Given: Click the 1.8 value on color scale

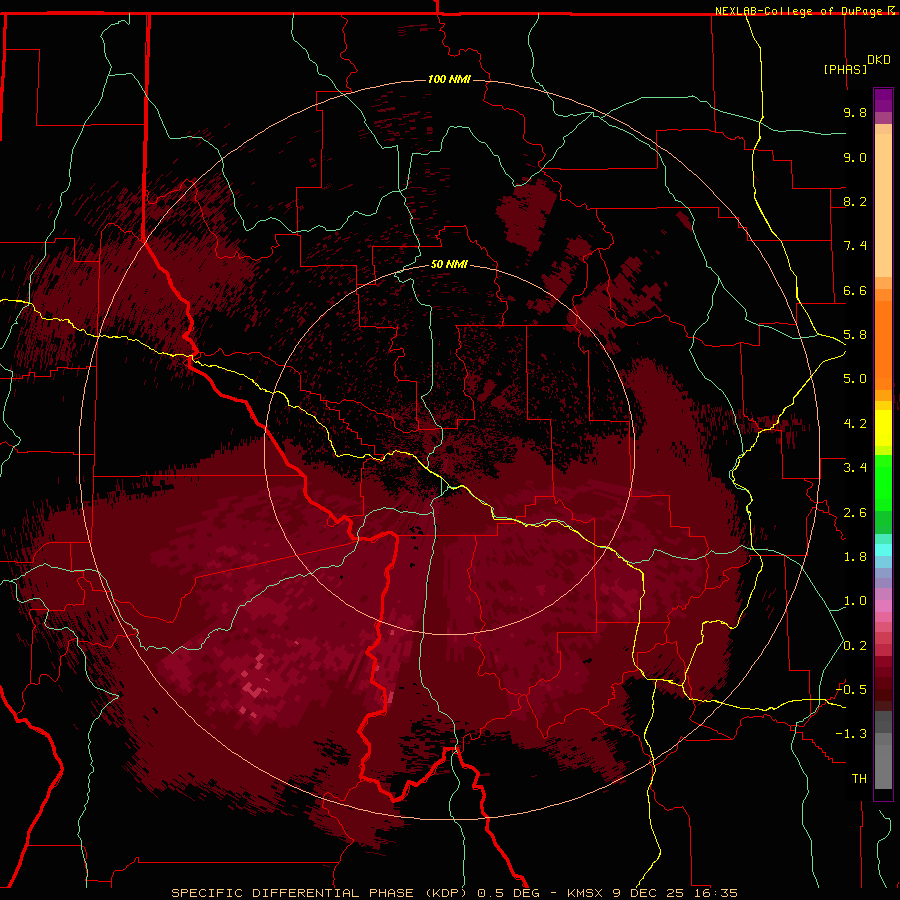Looking at the screenshot, I should [x=855, y=557].
